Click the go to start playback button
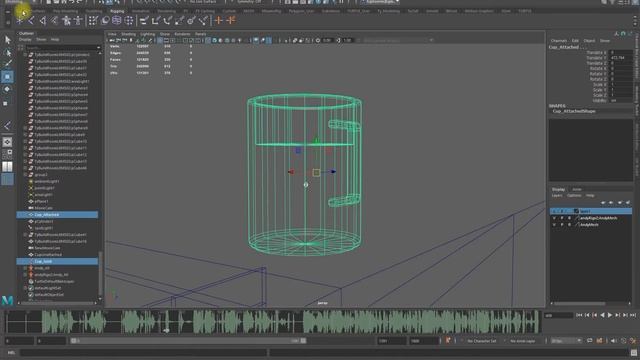Image resolution: width=640 pixels, height=360 pixels. coord(579,315)
